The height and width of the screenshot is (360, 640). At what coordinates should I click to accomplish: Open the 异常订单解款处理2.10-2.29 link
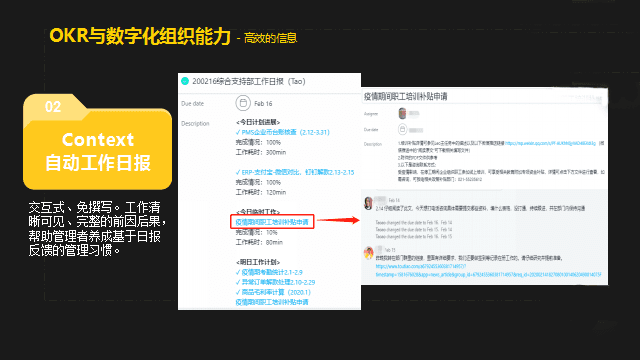click(x=275, y=282)
